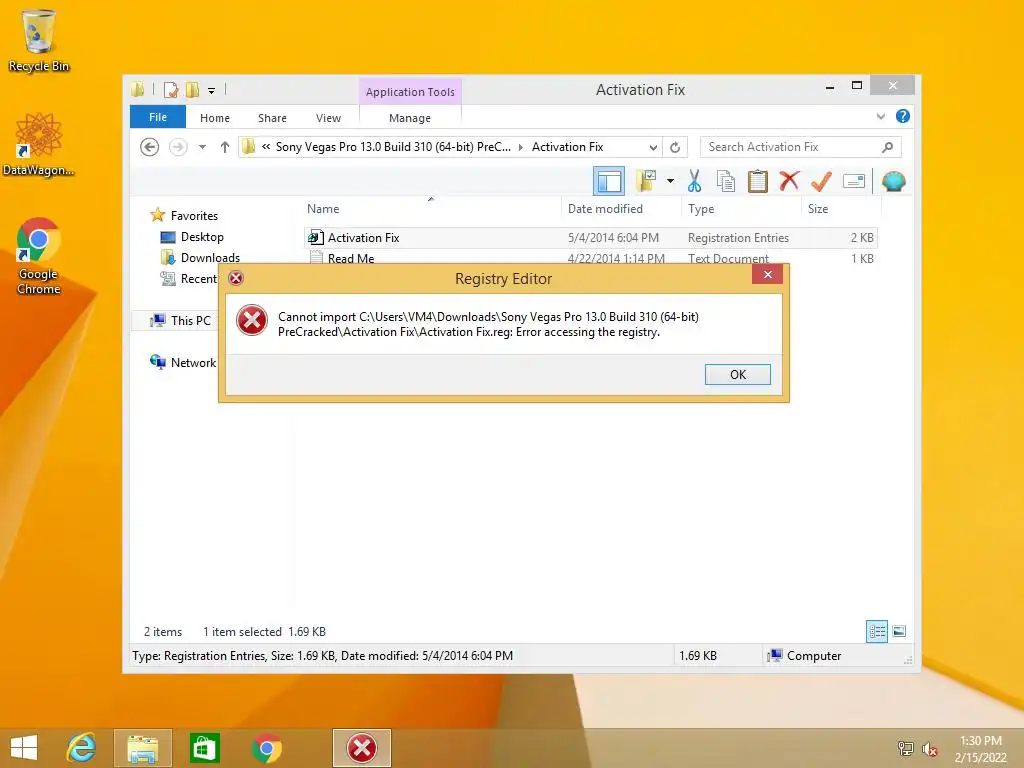Click the New Folder quick access icon

click(x=192, y=90)
